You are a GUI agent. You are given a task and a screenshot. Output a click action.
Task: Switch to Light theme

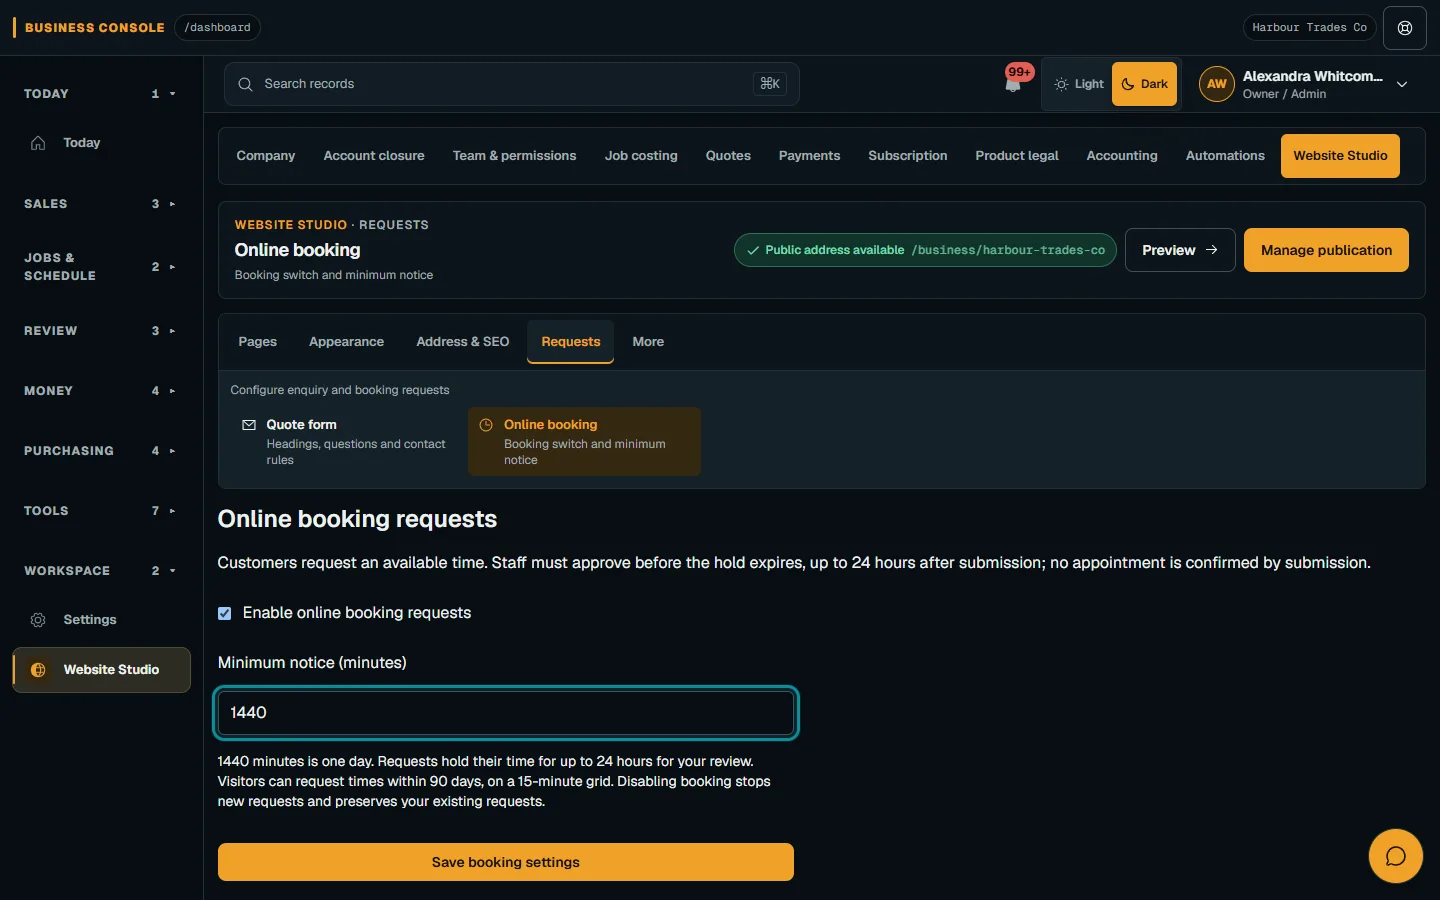tap(1079, 84)
